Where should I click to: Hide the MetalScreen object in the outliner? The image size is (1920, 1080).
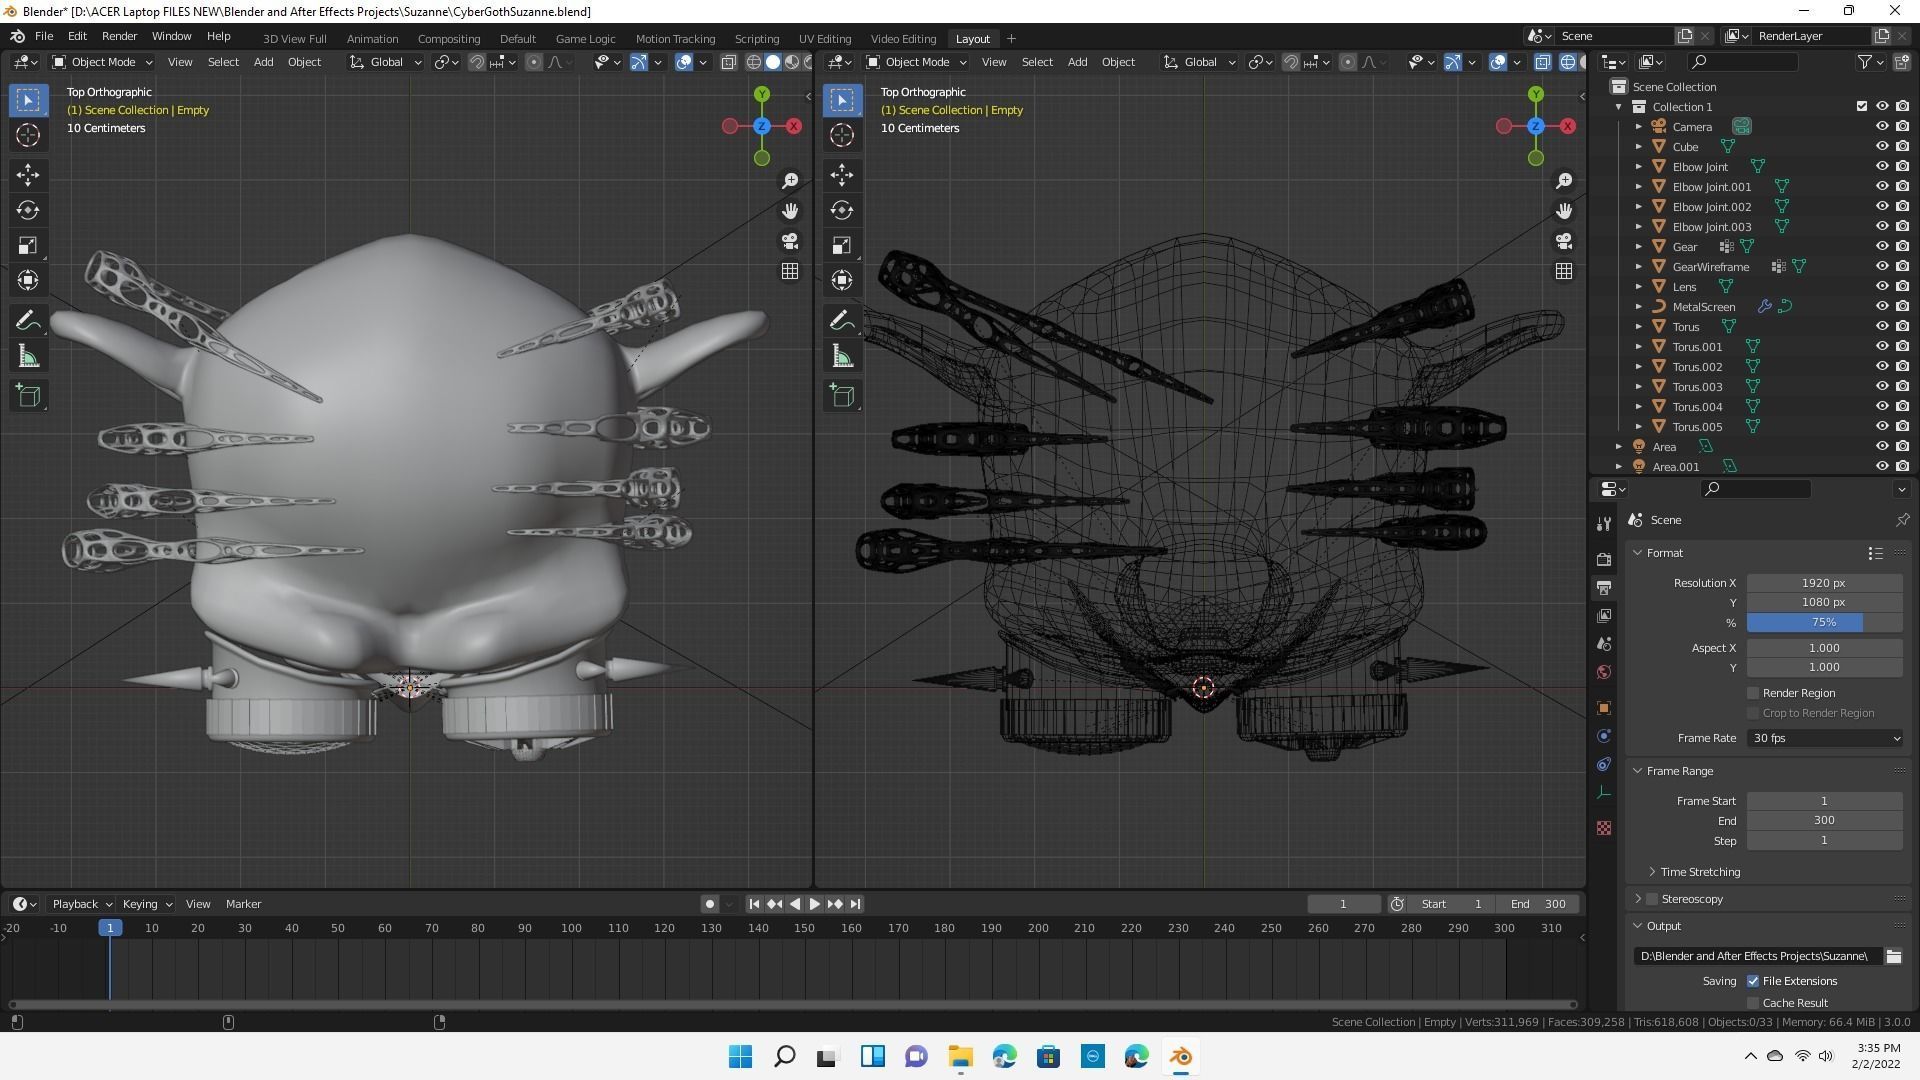(1881, 307)
